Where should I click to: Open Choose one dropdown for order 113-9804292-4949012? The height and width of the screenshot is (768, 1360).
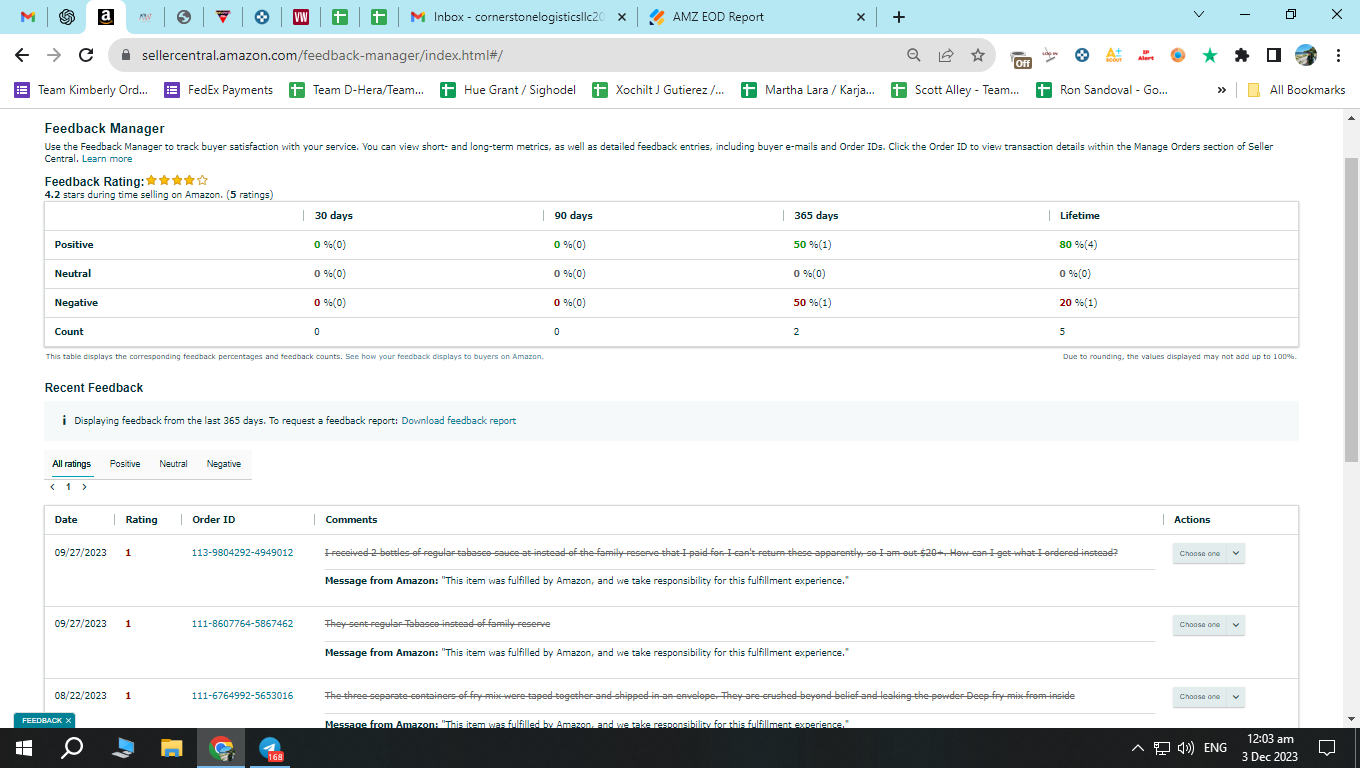[1209, 553]
